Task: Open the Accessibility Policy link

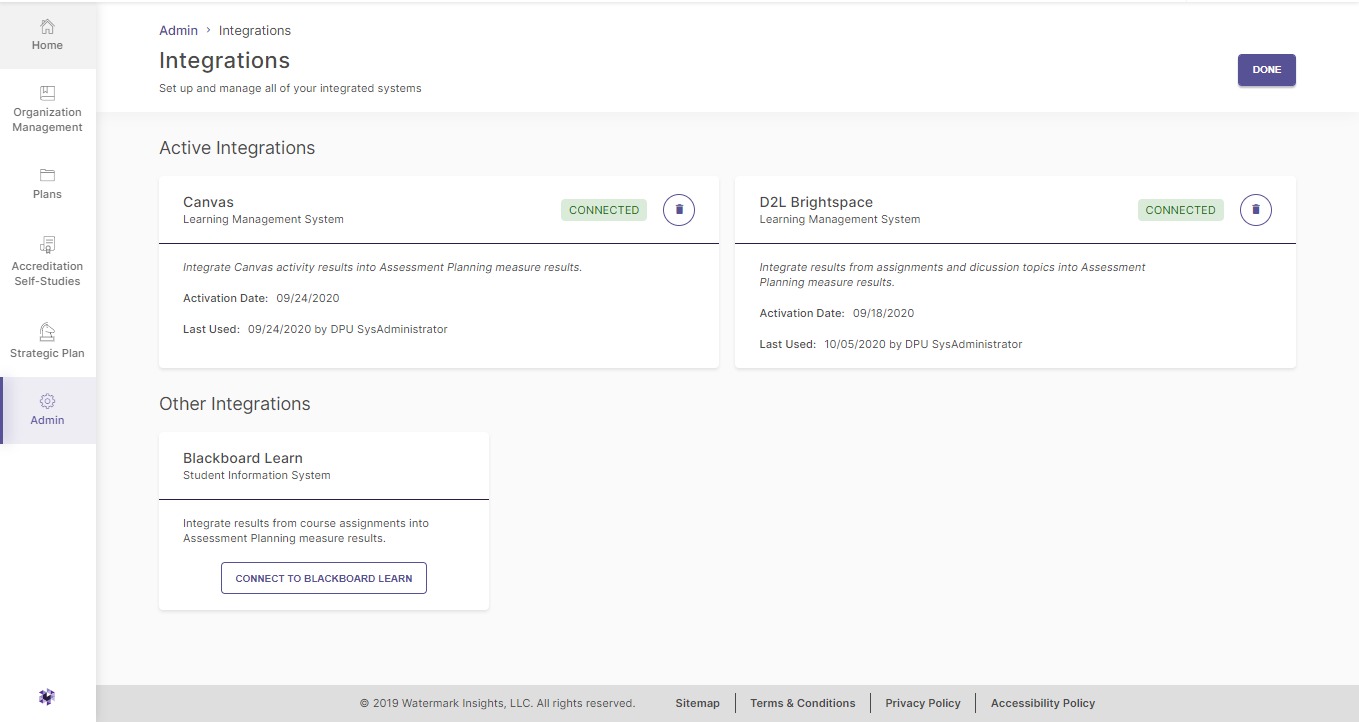Action: [1042, 703]
